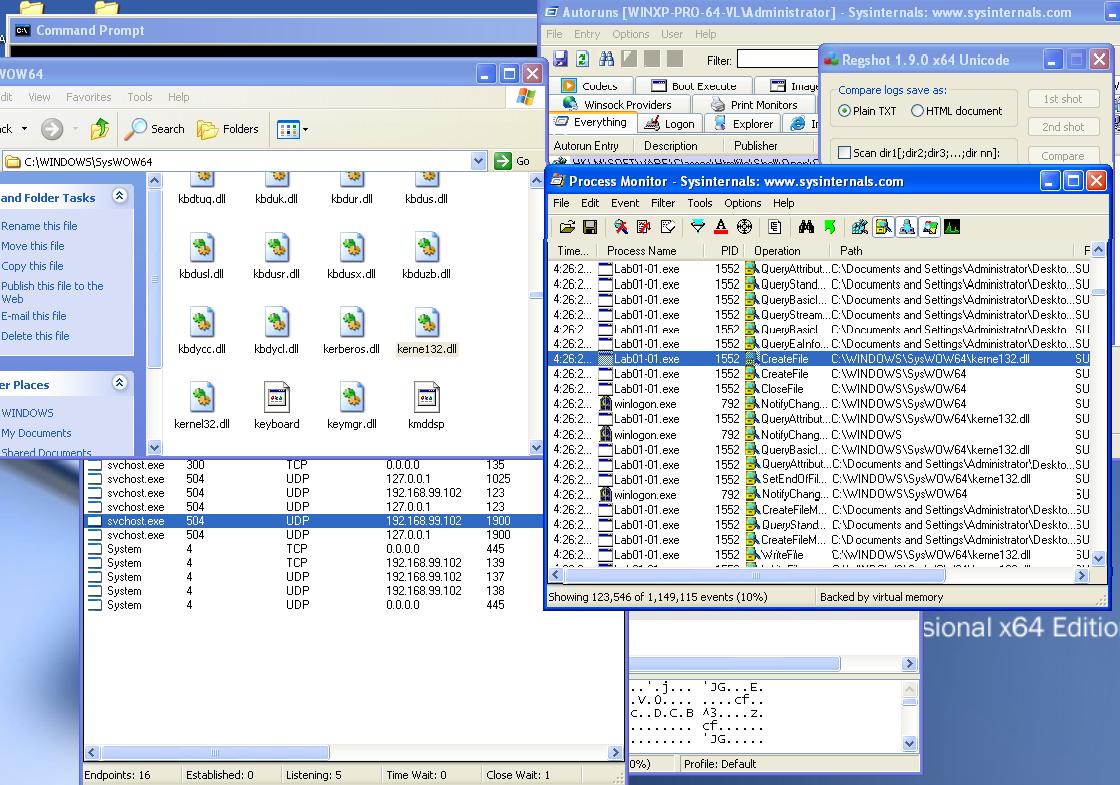Viewport: 1120px width, 785px height.
Task: Toggle Show Profiling Events green graph icon
Action: (x=952, y=228)
